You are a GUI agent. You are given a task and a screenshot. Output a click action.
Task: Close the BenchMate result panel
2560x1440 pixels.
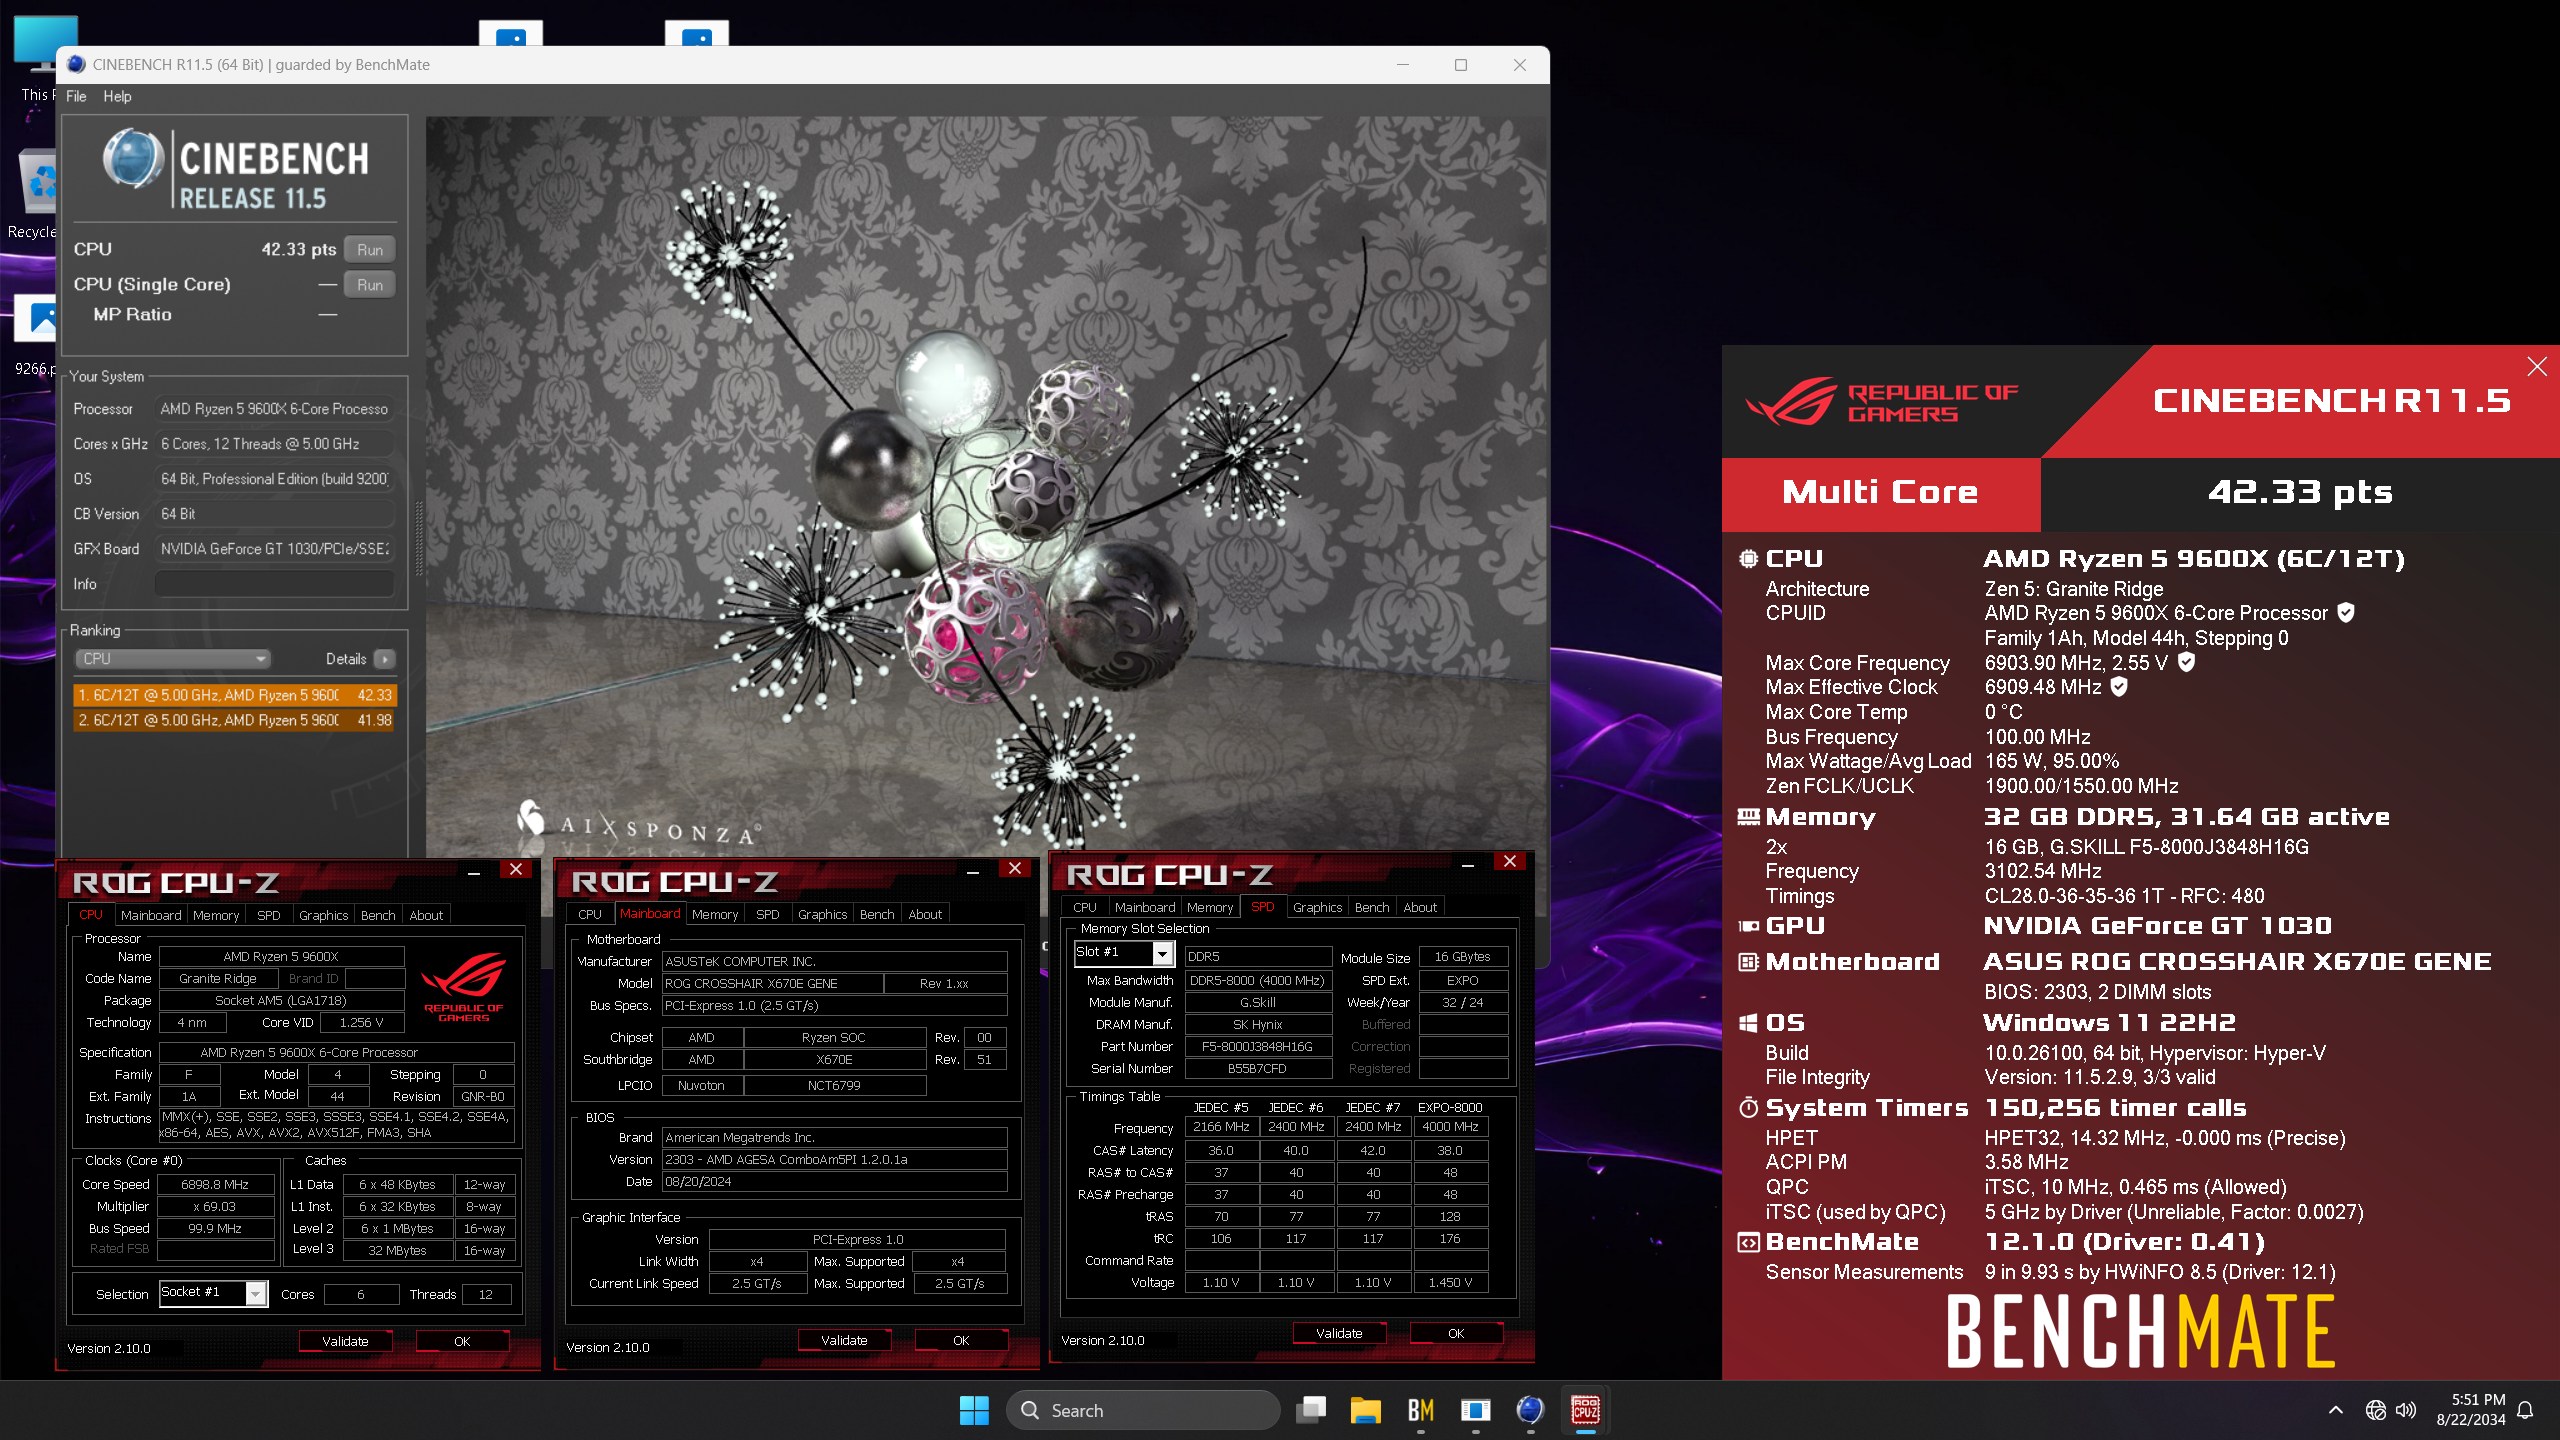2536,367
